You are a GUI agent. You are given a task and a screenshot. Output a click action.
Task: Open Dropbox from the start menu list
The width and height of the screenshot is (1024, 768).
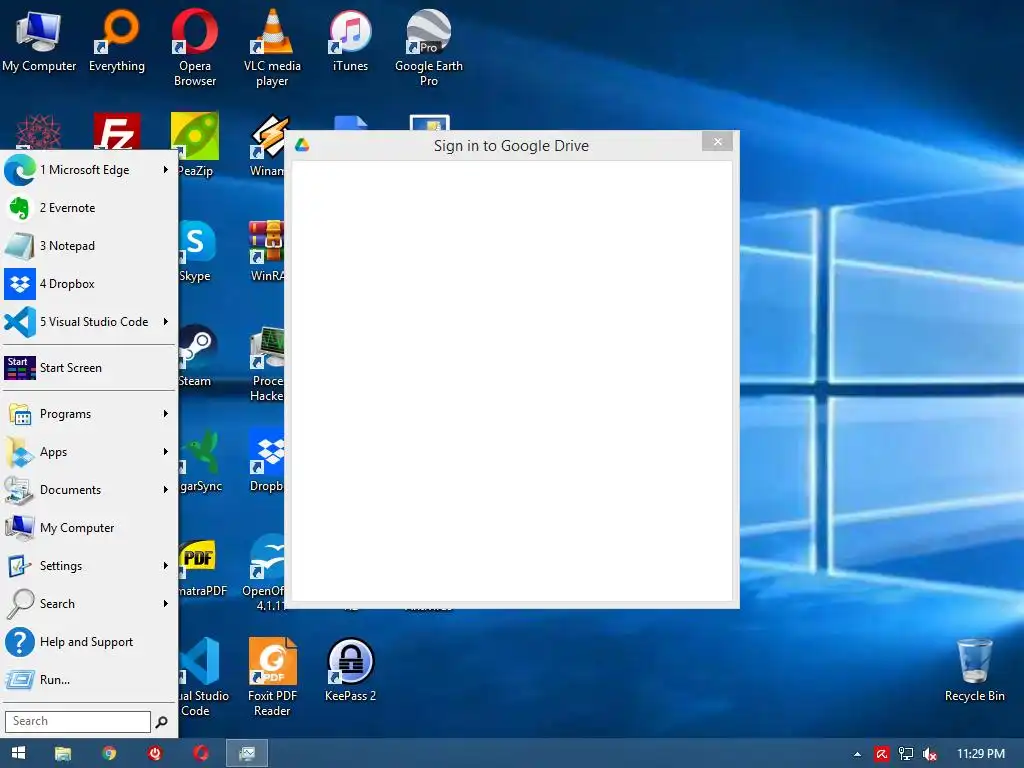pyautogui.click(x=89, y=283)
